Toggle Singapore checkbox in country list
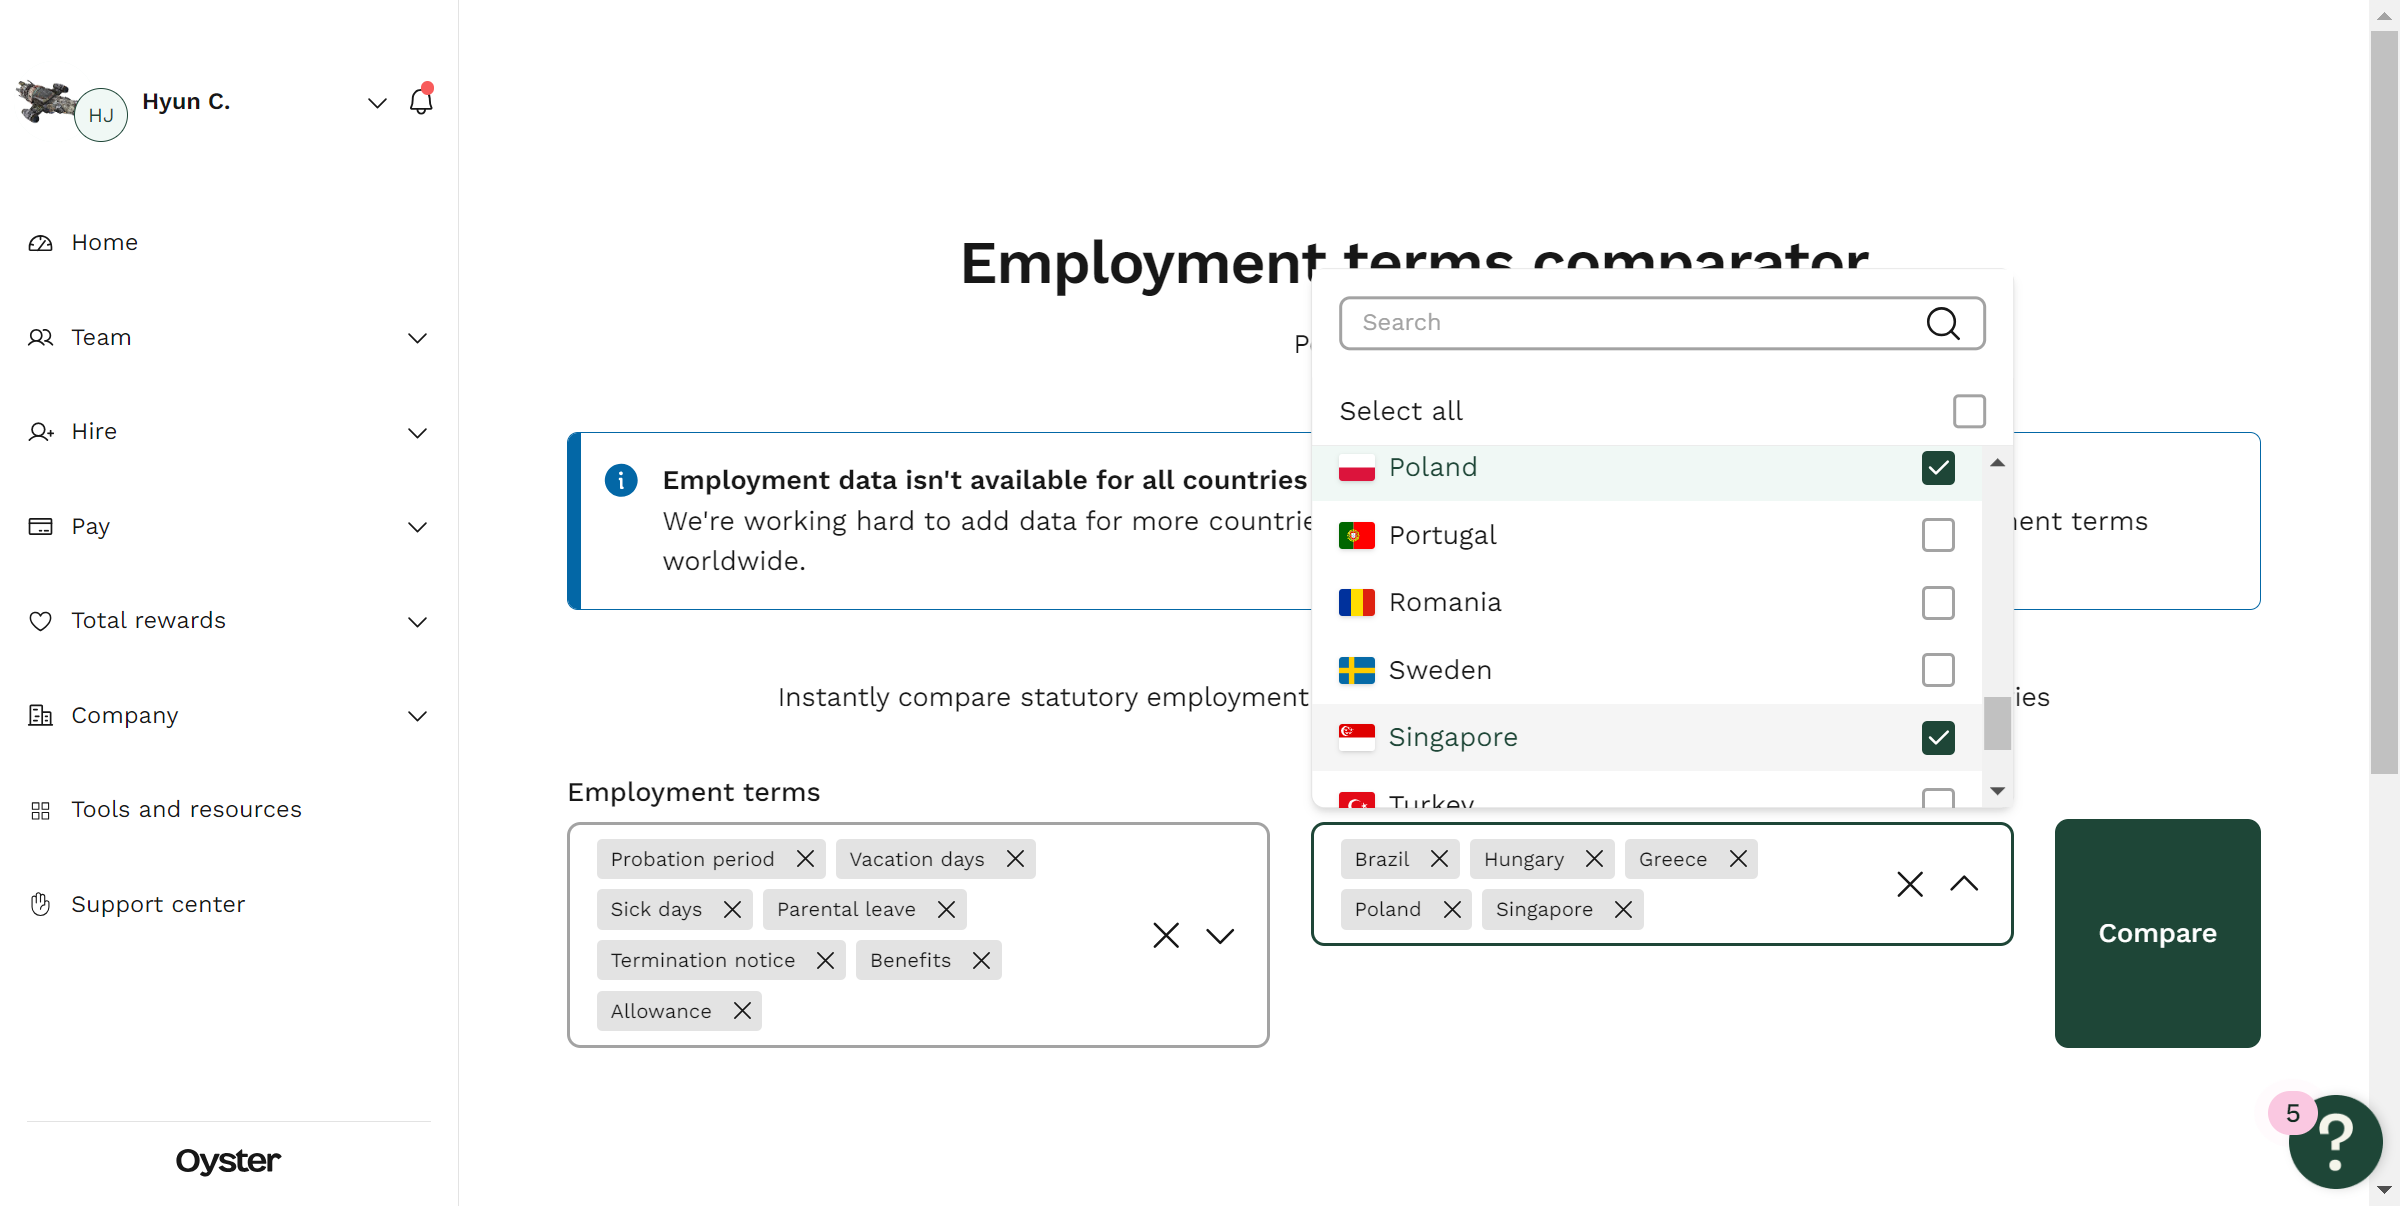Screen dimensions: 2400x1206 coord(1937,737)
